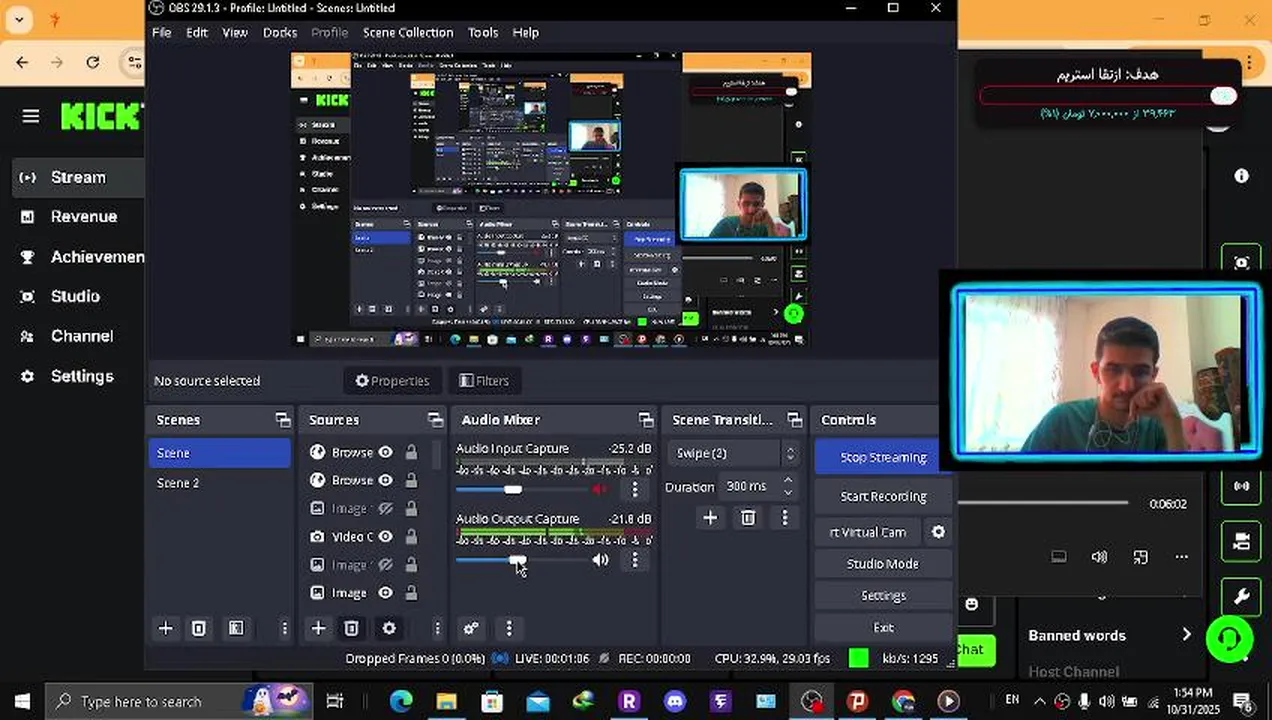The image size is (1272, 720).
Task: Open emoji picker in Kick chat
Action: [971, 604]
